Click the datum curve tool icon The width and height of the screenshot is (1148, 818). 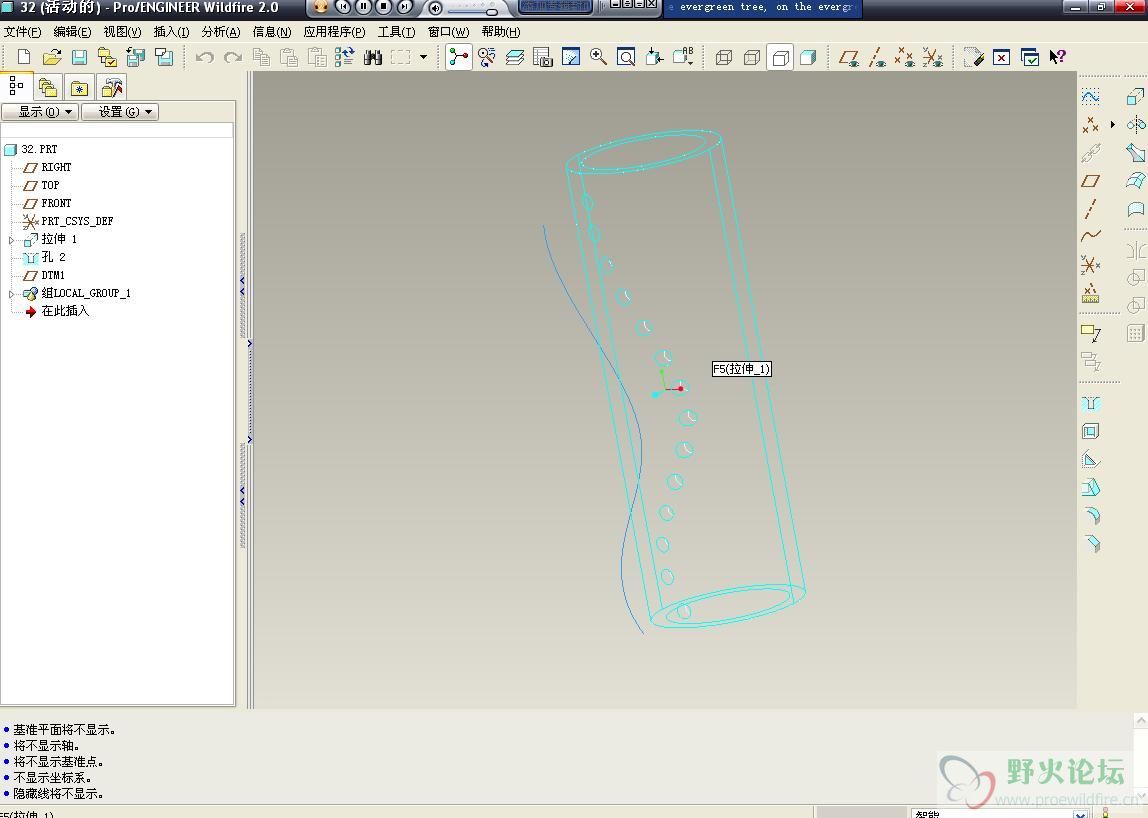(1091, 236)
